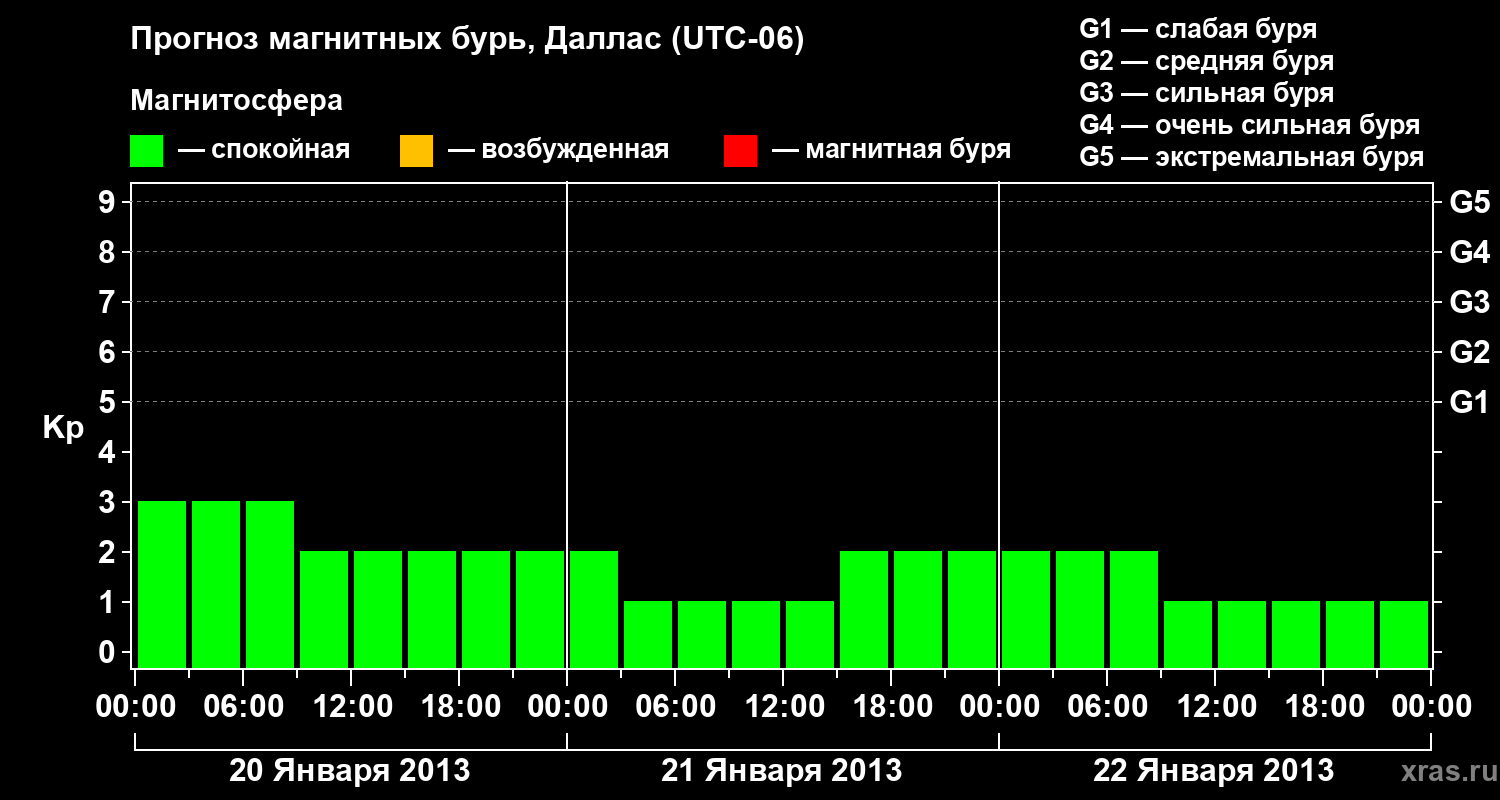Click the 06:00 Kp 3 bar on 20 January
This screenshot has width=1500, height=800.
pos(270,584)
